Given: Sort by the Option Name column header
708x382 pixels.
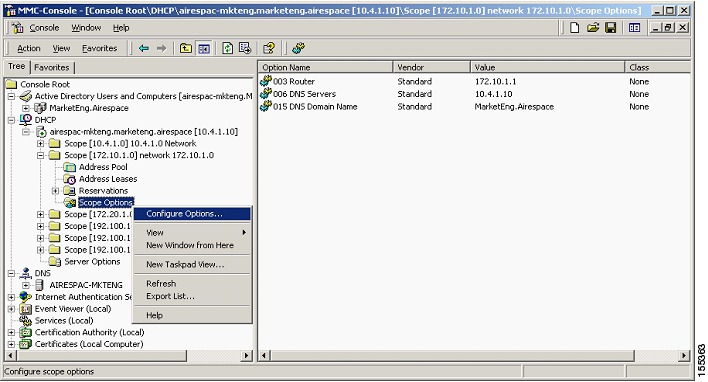Looking at the screenshot, I should pos(326,67).
